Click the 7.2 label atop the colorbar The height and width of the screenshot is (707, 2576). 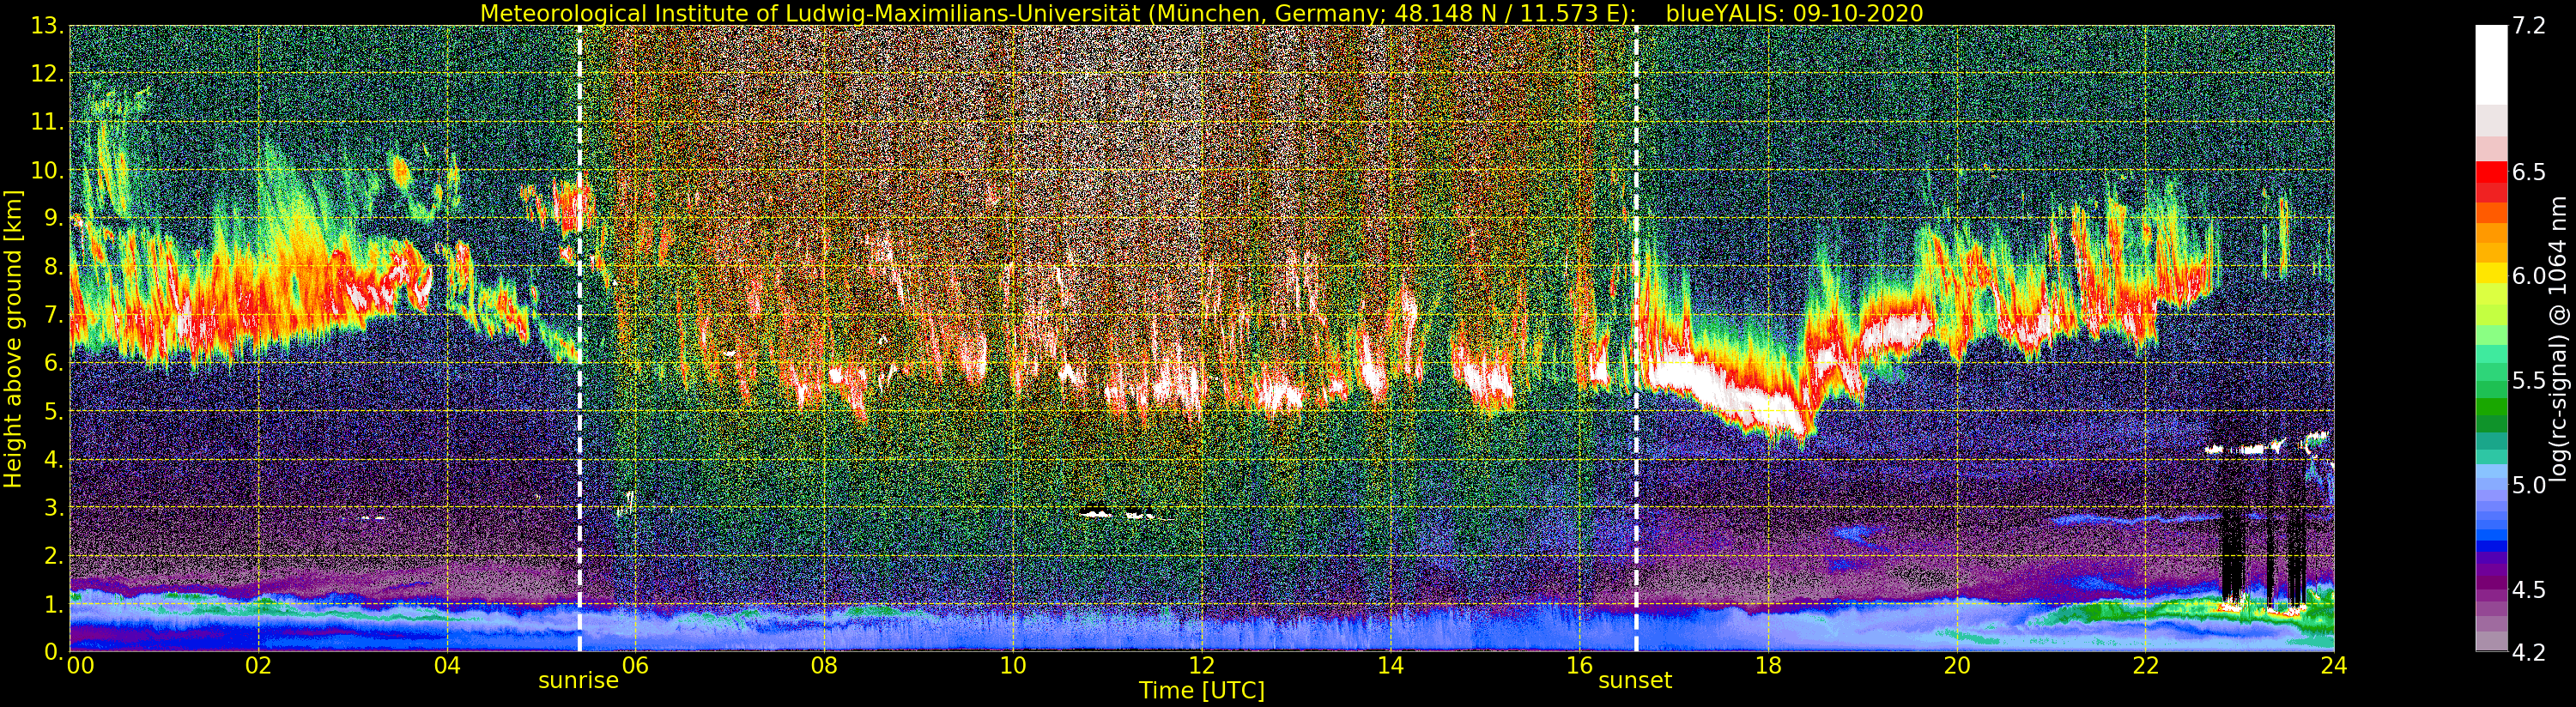2529,26
